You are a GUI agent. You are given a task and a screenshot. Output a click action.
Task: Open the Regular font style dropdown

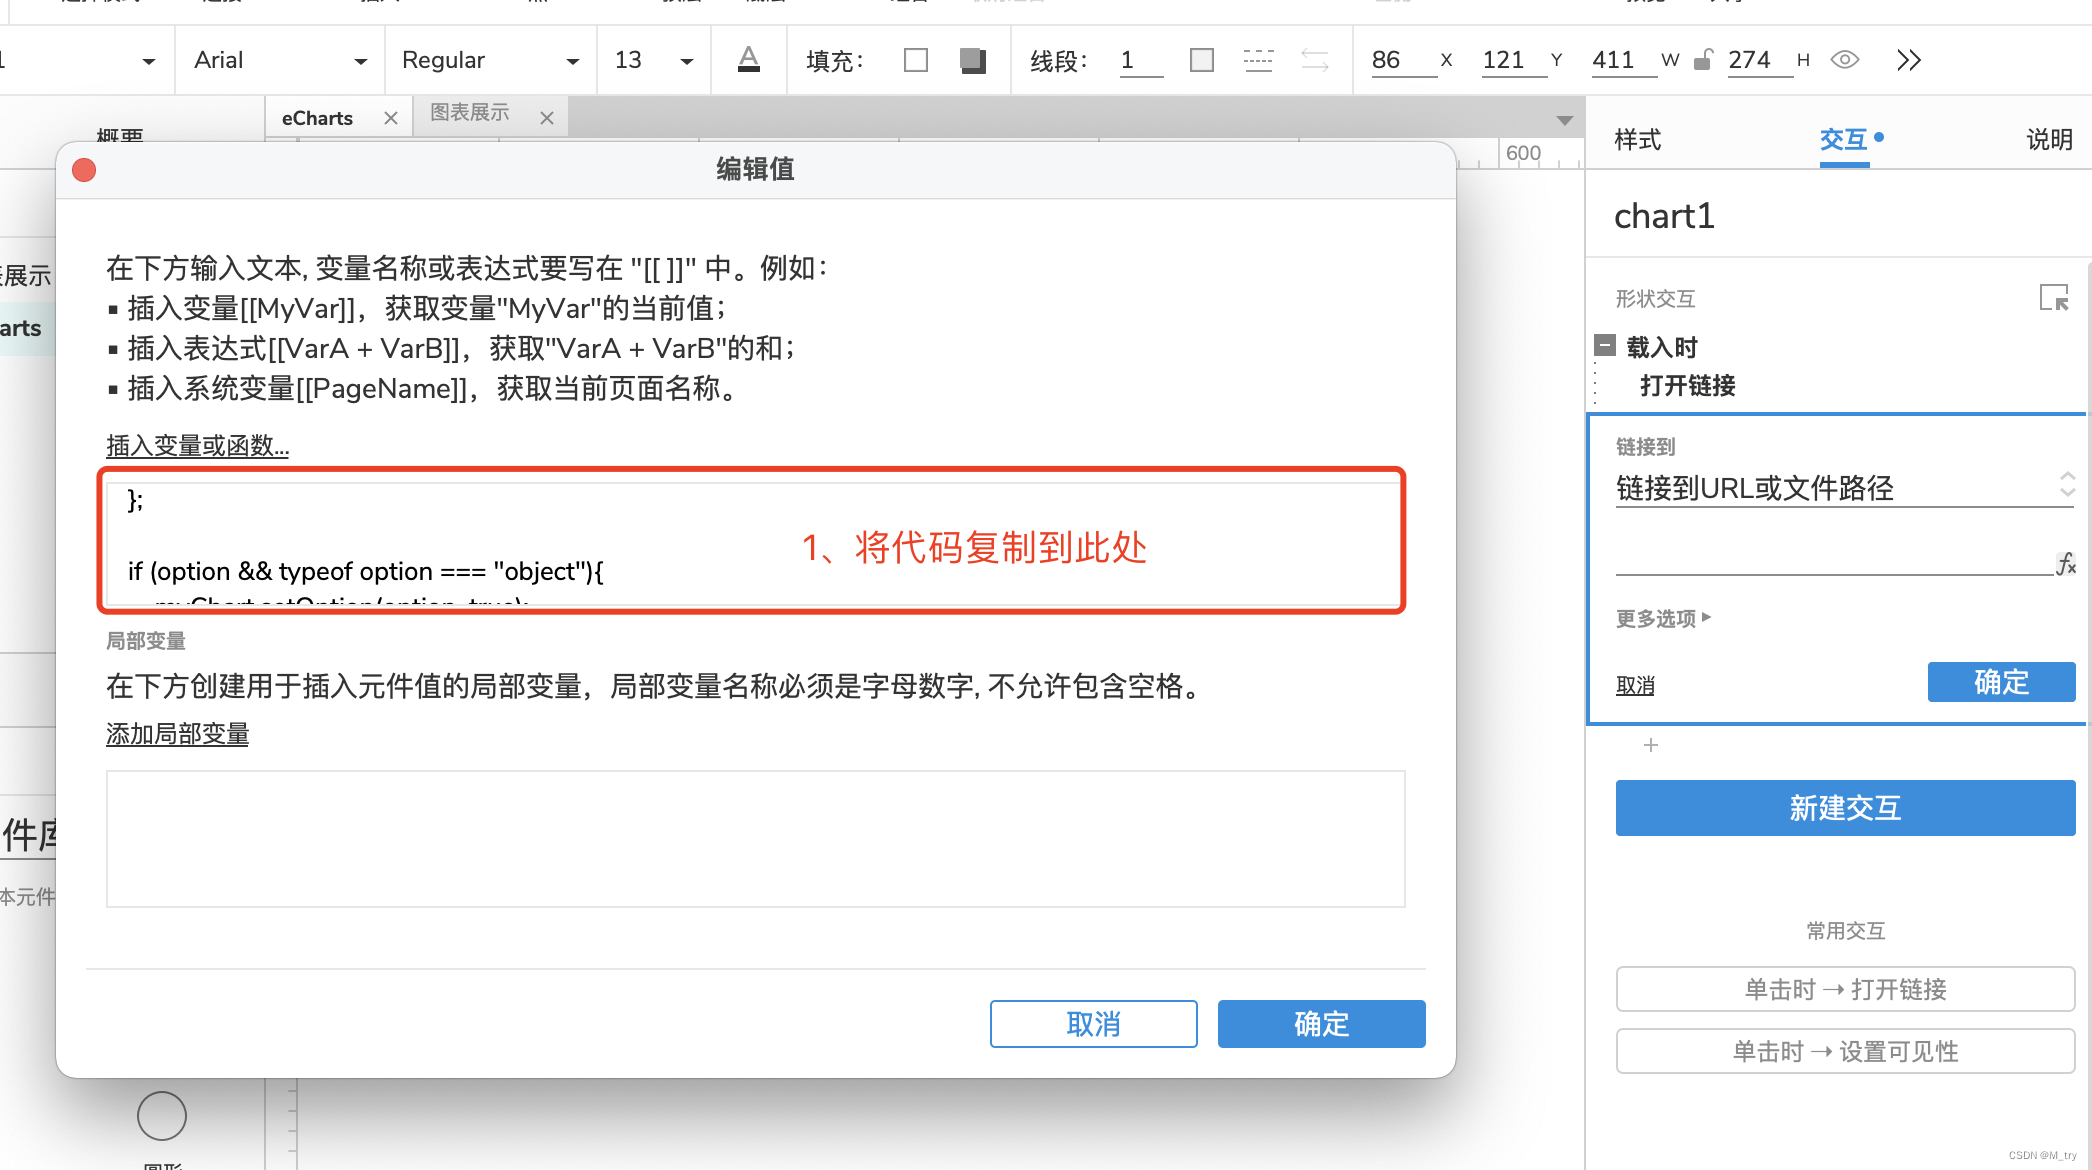coord(490,60)
